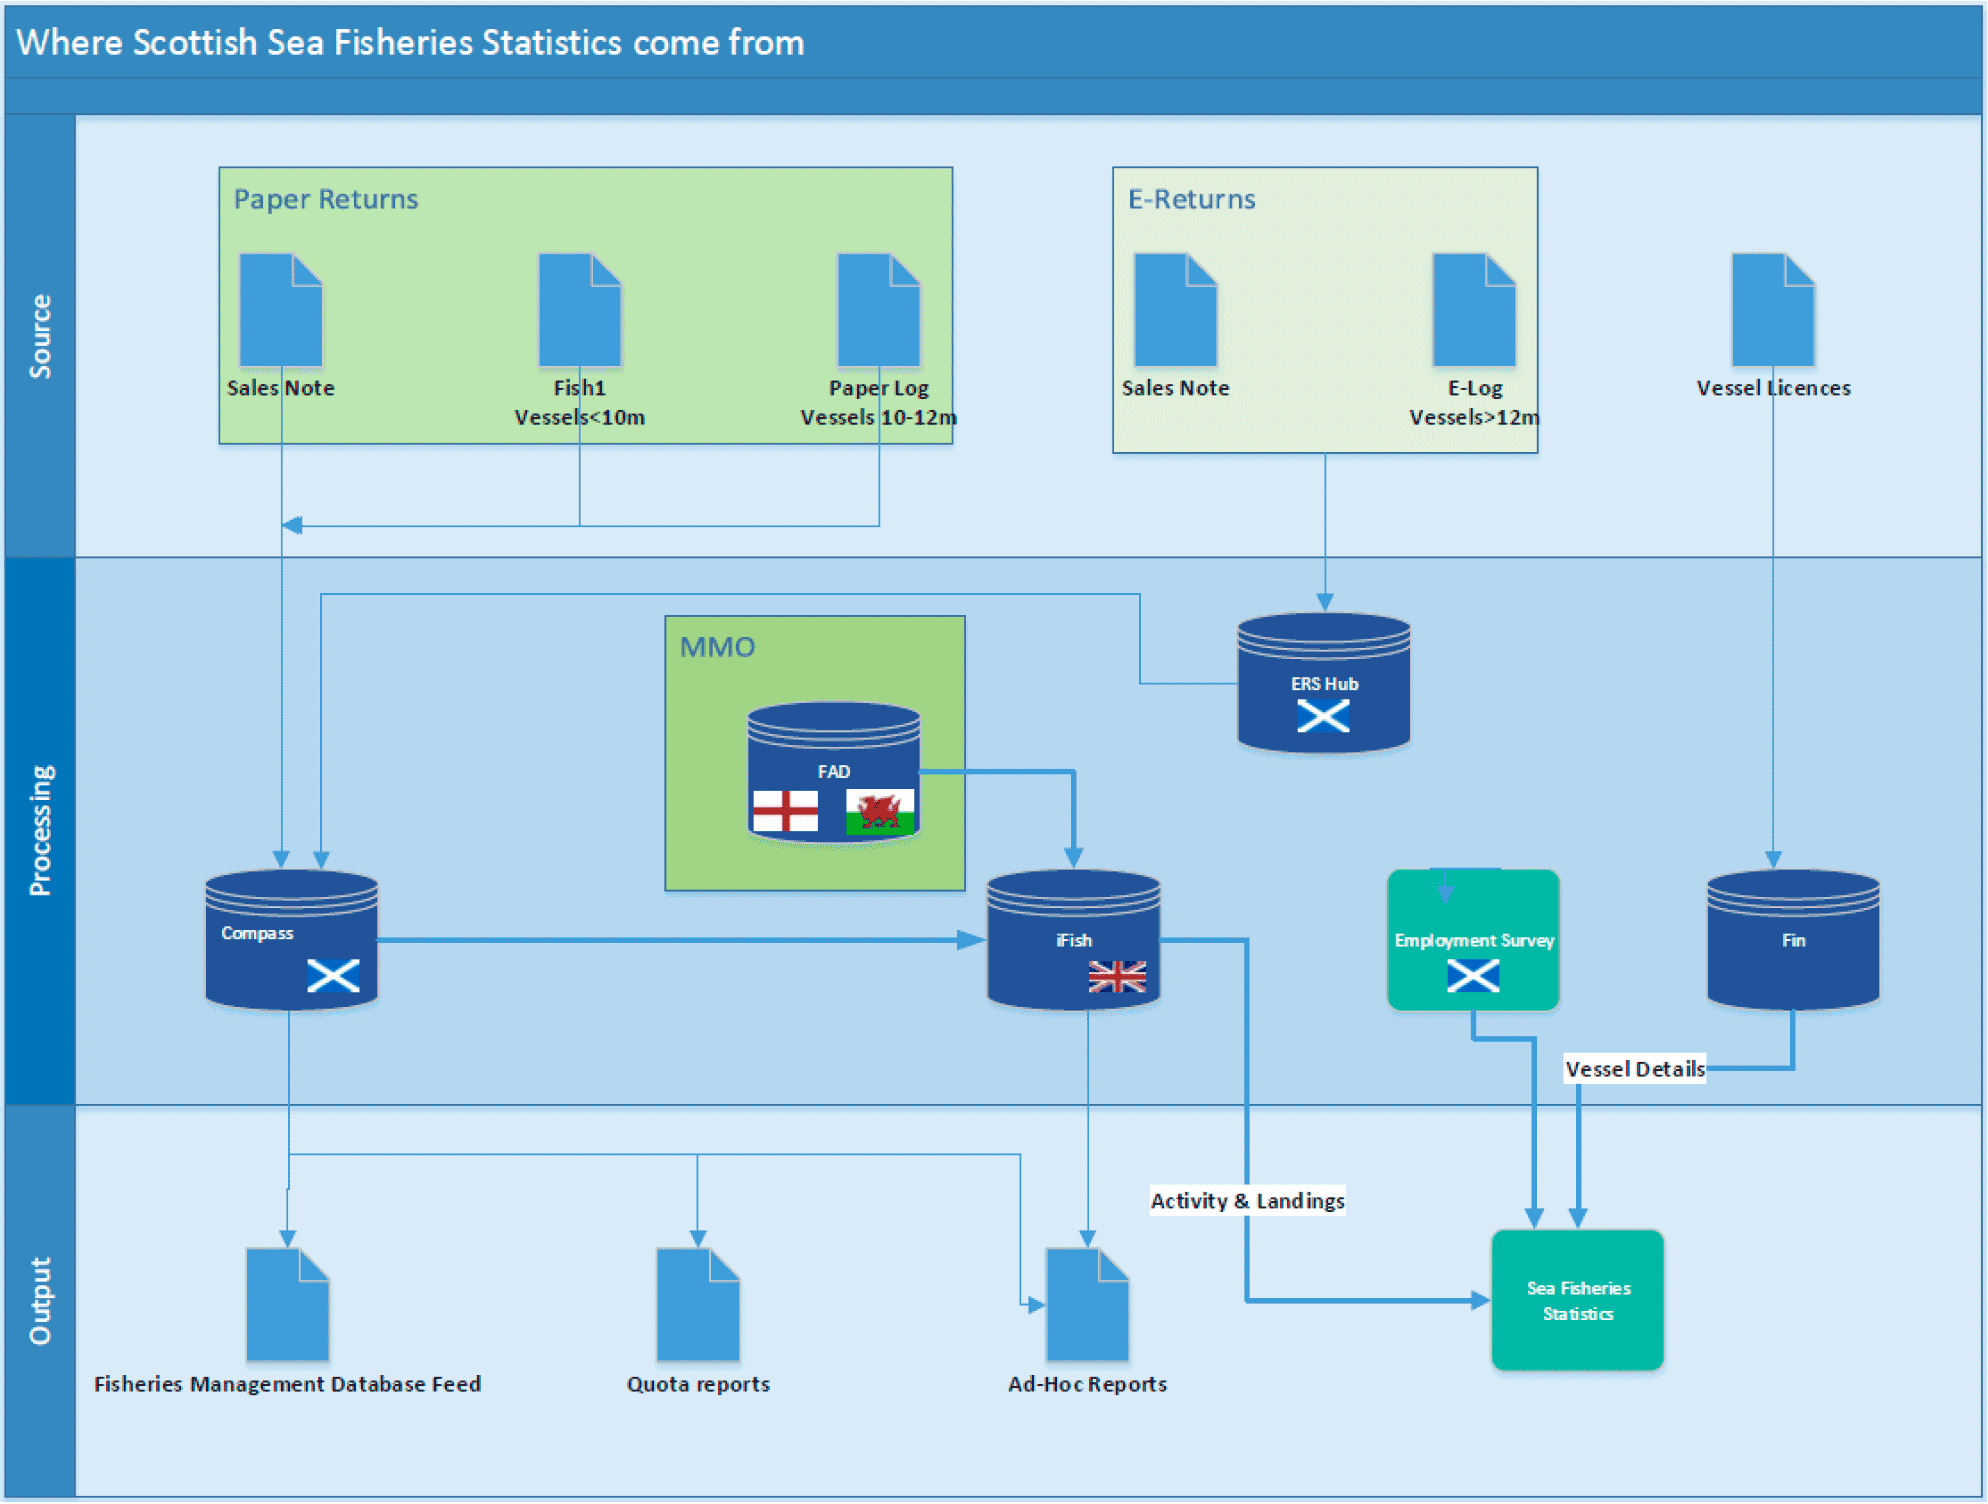1988x1504 pixels.
Task: Click the Paper Log document icon
Action: 879,310
